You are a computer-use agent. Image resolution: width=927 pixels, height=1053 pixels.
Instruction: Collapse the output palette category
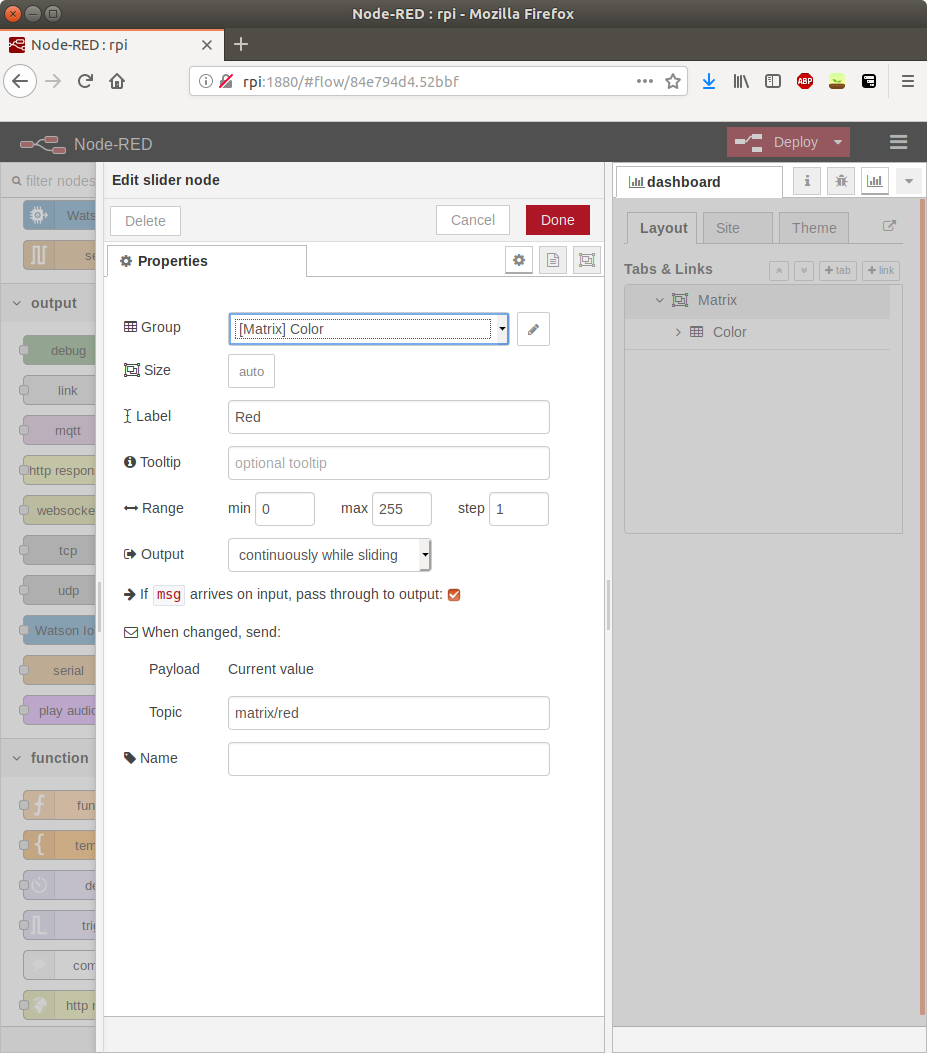(x=17, y=304)
